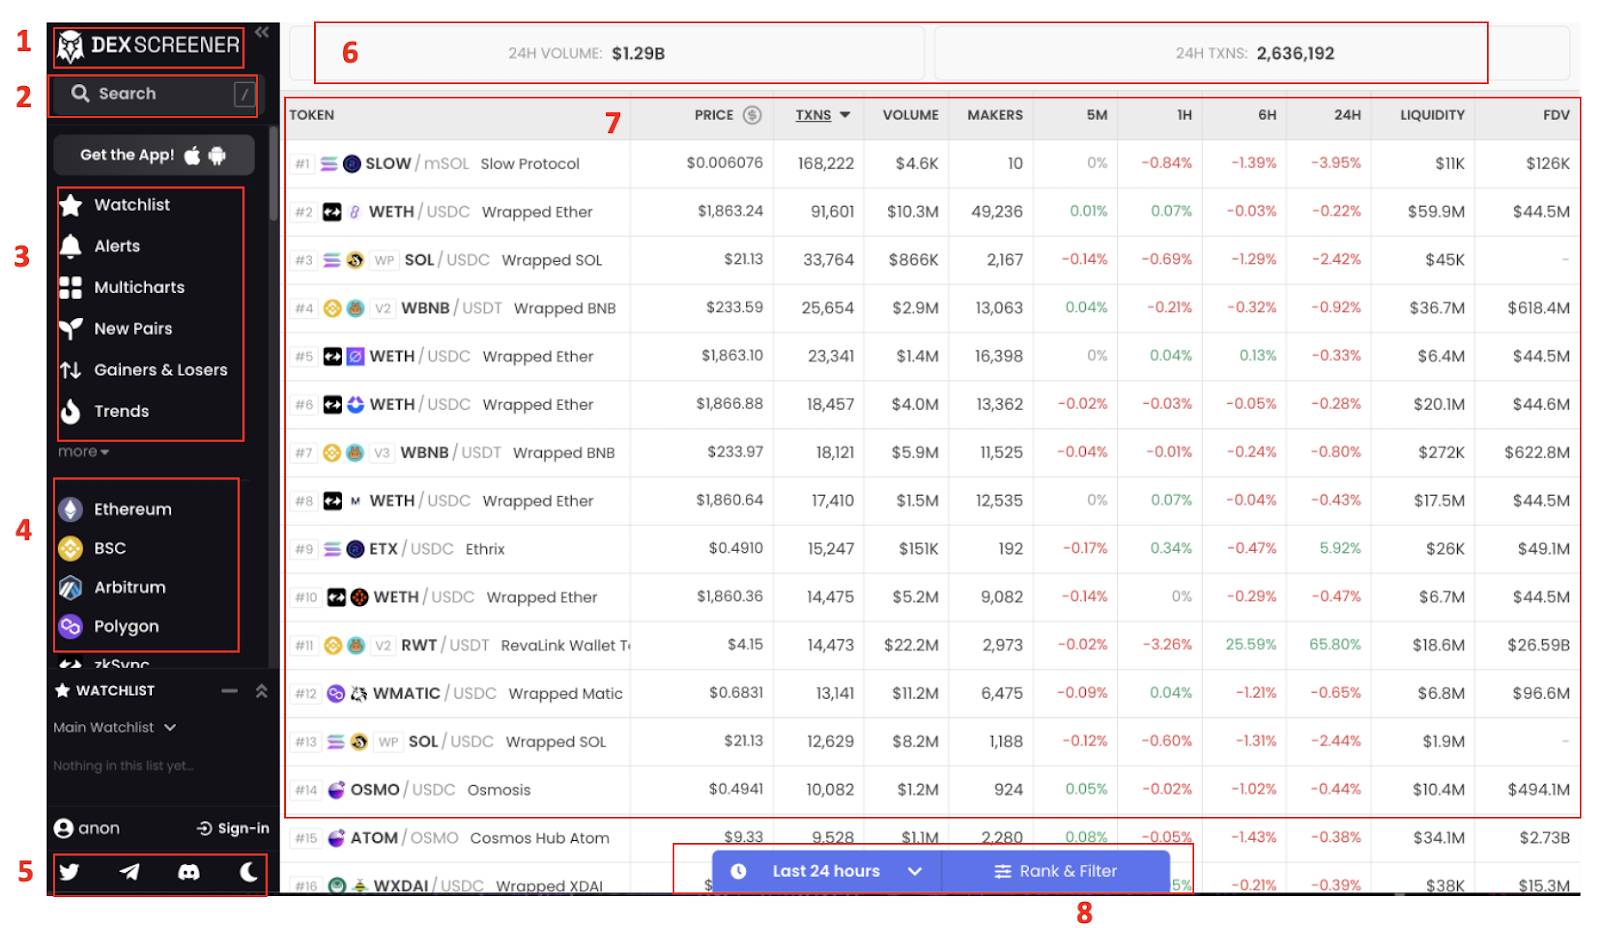Screen dimensions: 1600x928
Task: Click the Sign-in link
Action: [233, 828]
